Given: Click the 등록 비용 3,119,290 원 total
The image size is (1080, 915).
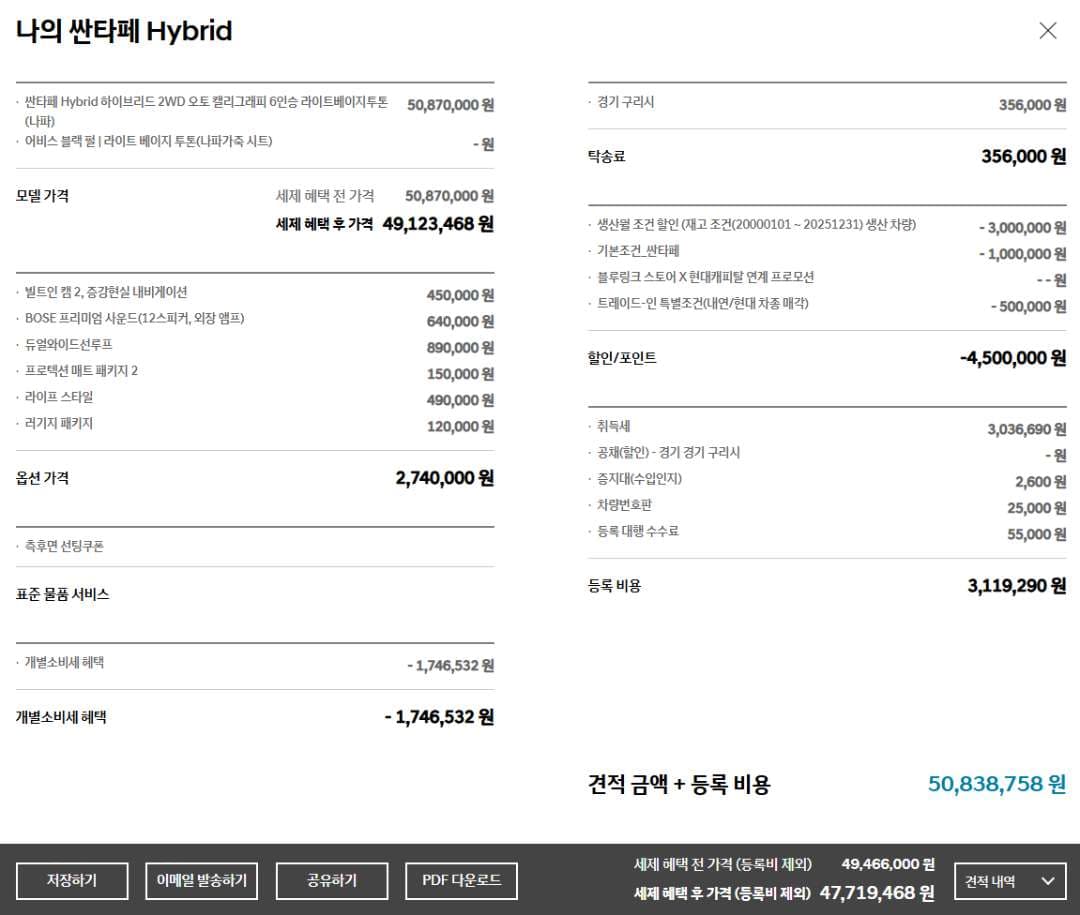Looking at the screenshot, I should point(1017,586).
